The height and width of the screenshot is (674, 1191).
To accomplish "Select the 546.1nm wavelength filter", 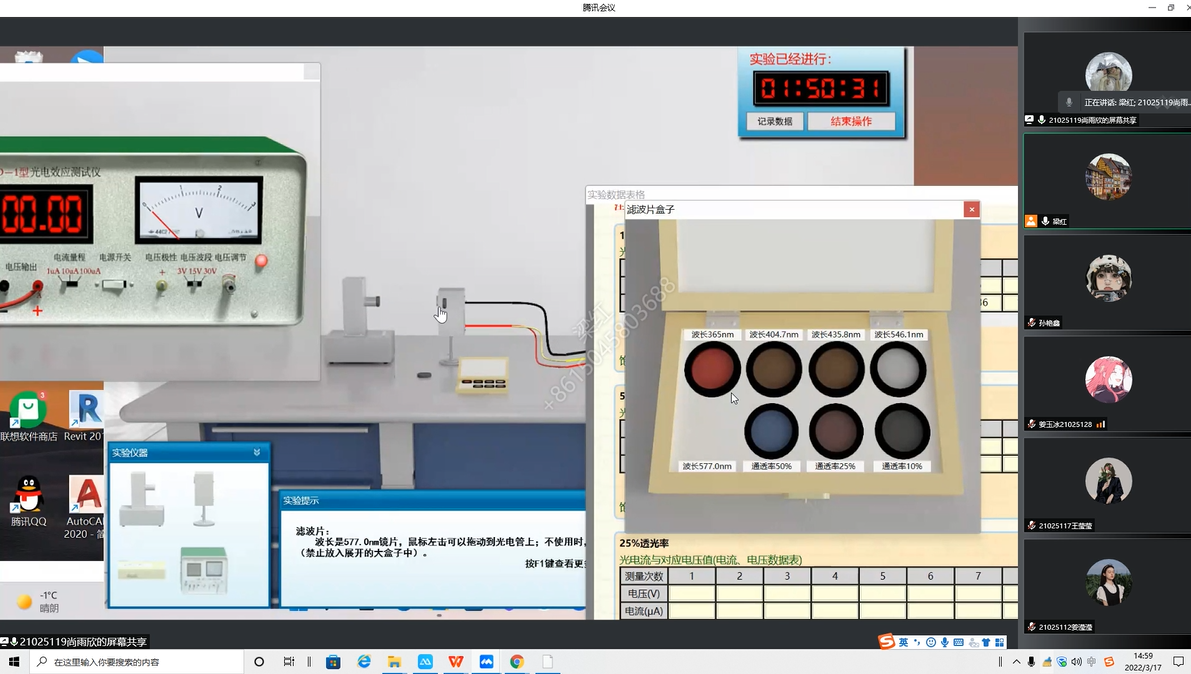I will pos(898,369).
